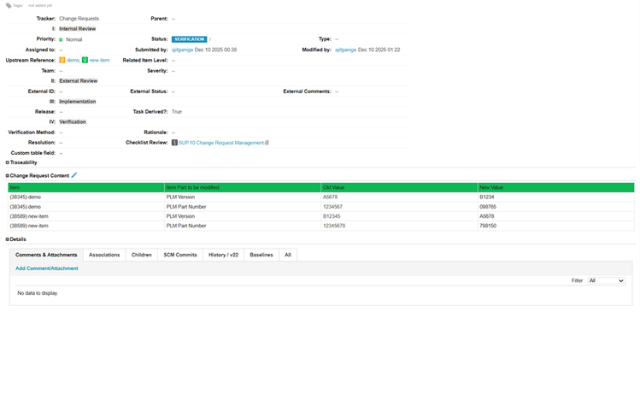
Task: Click new value 098765
Action: 488,207
